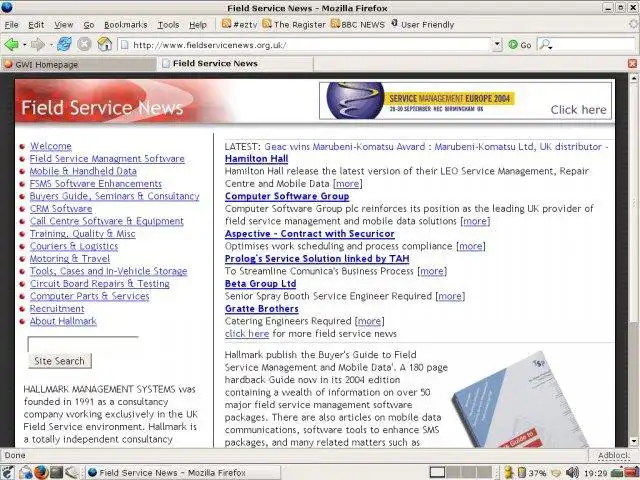Open The Register live bookmark
This screenshot has height=480, width=640.
click(x=294, y=24)
